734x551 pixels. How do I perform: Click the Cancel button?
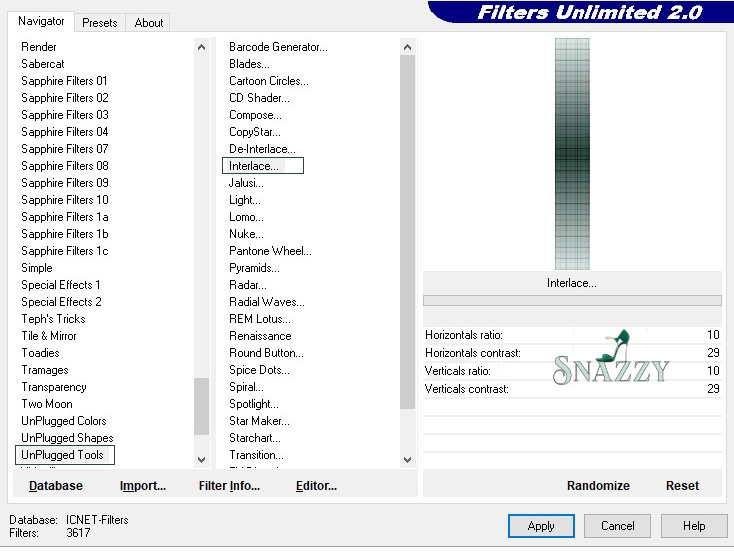coord(617,526)
